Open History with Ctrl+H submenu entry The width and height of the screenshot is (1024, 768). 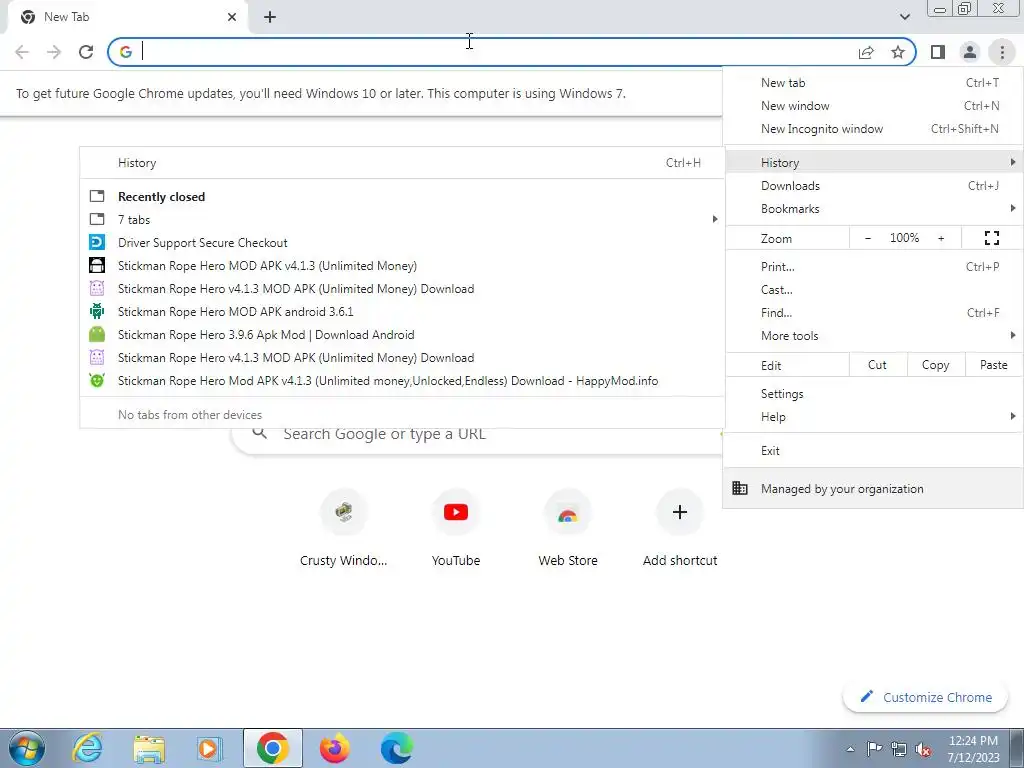[x=402, y=163]
